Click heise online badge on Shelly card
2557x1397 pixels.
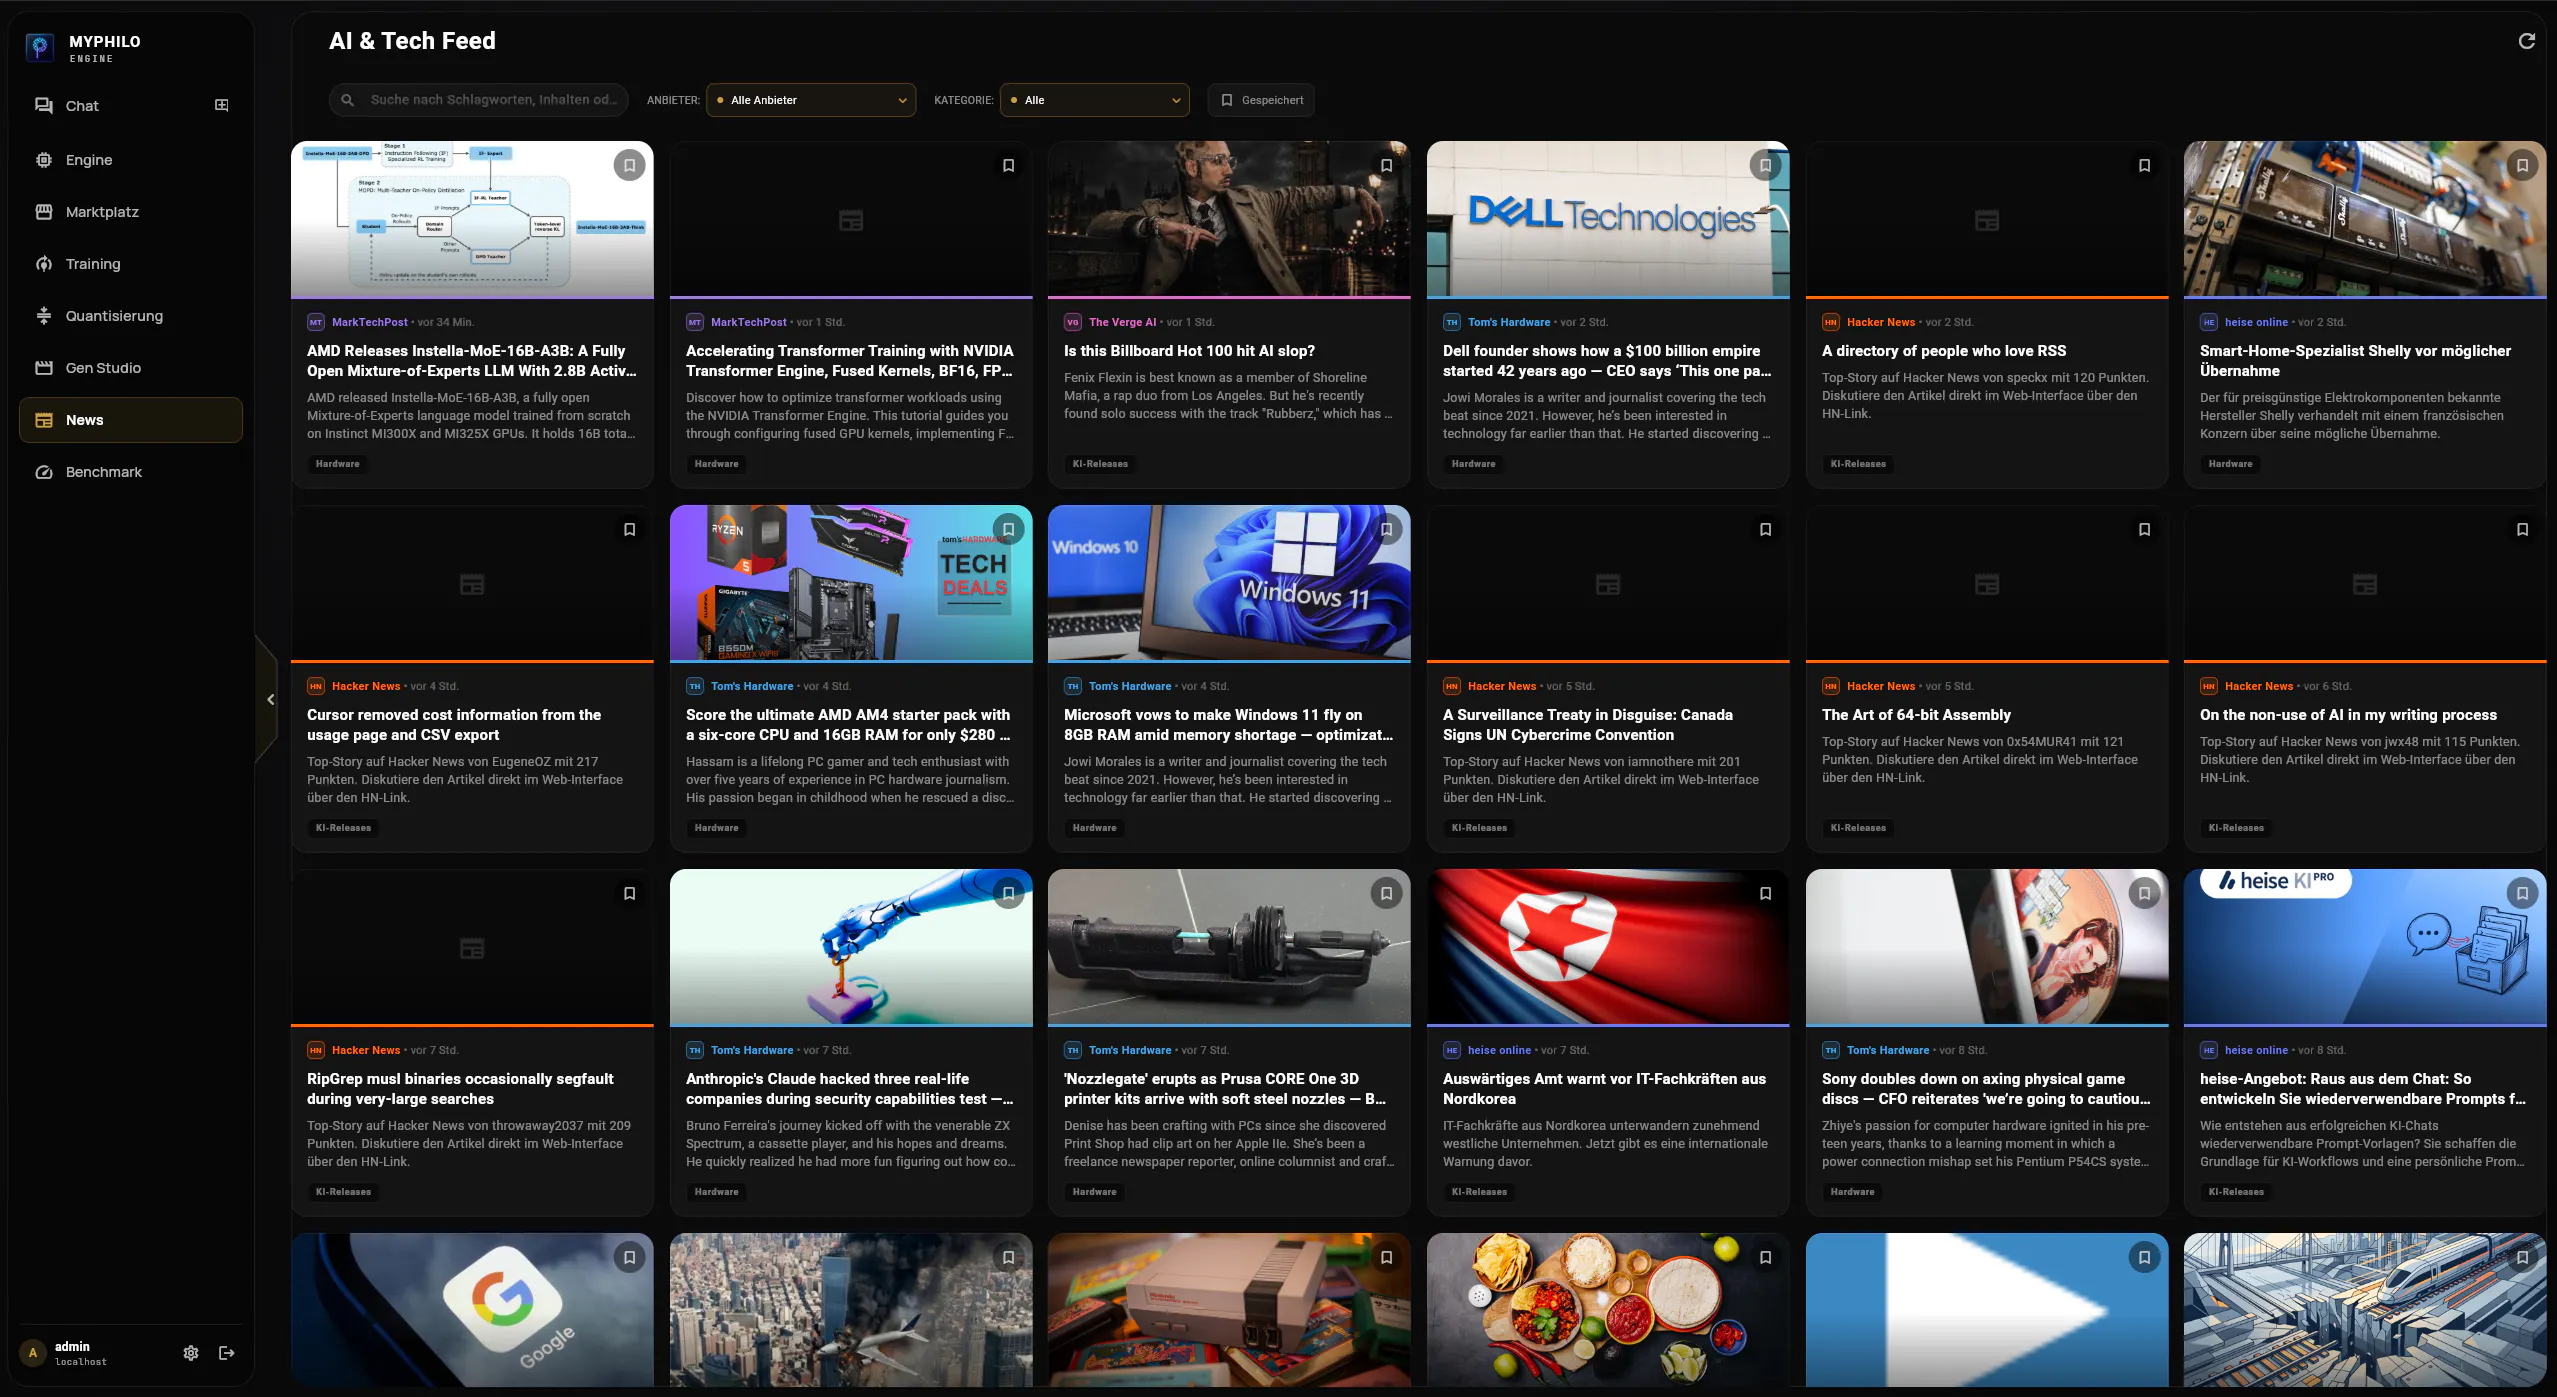point(2209,322)
